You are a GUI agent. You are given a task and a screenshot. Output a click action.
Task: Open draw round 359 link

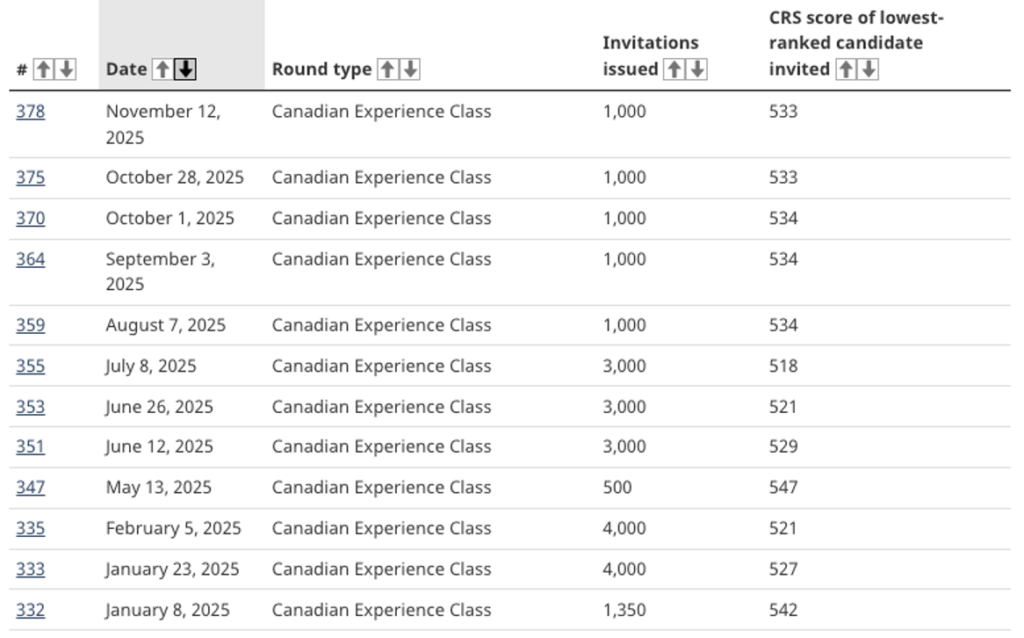(x=30, y=326)
